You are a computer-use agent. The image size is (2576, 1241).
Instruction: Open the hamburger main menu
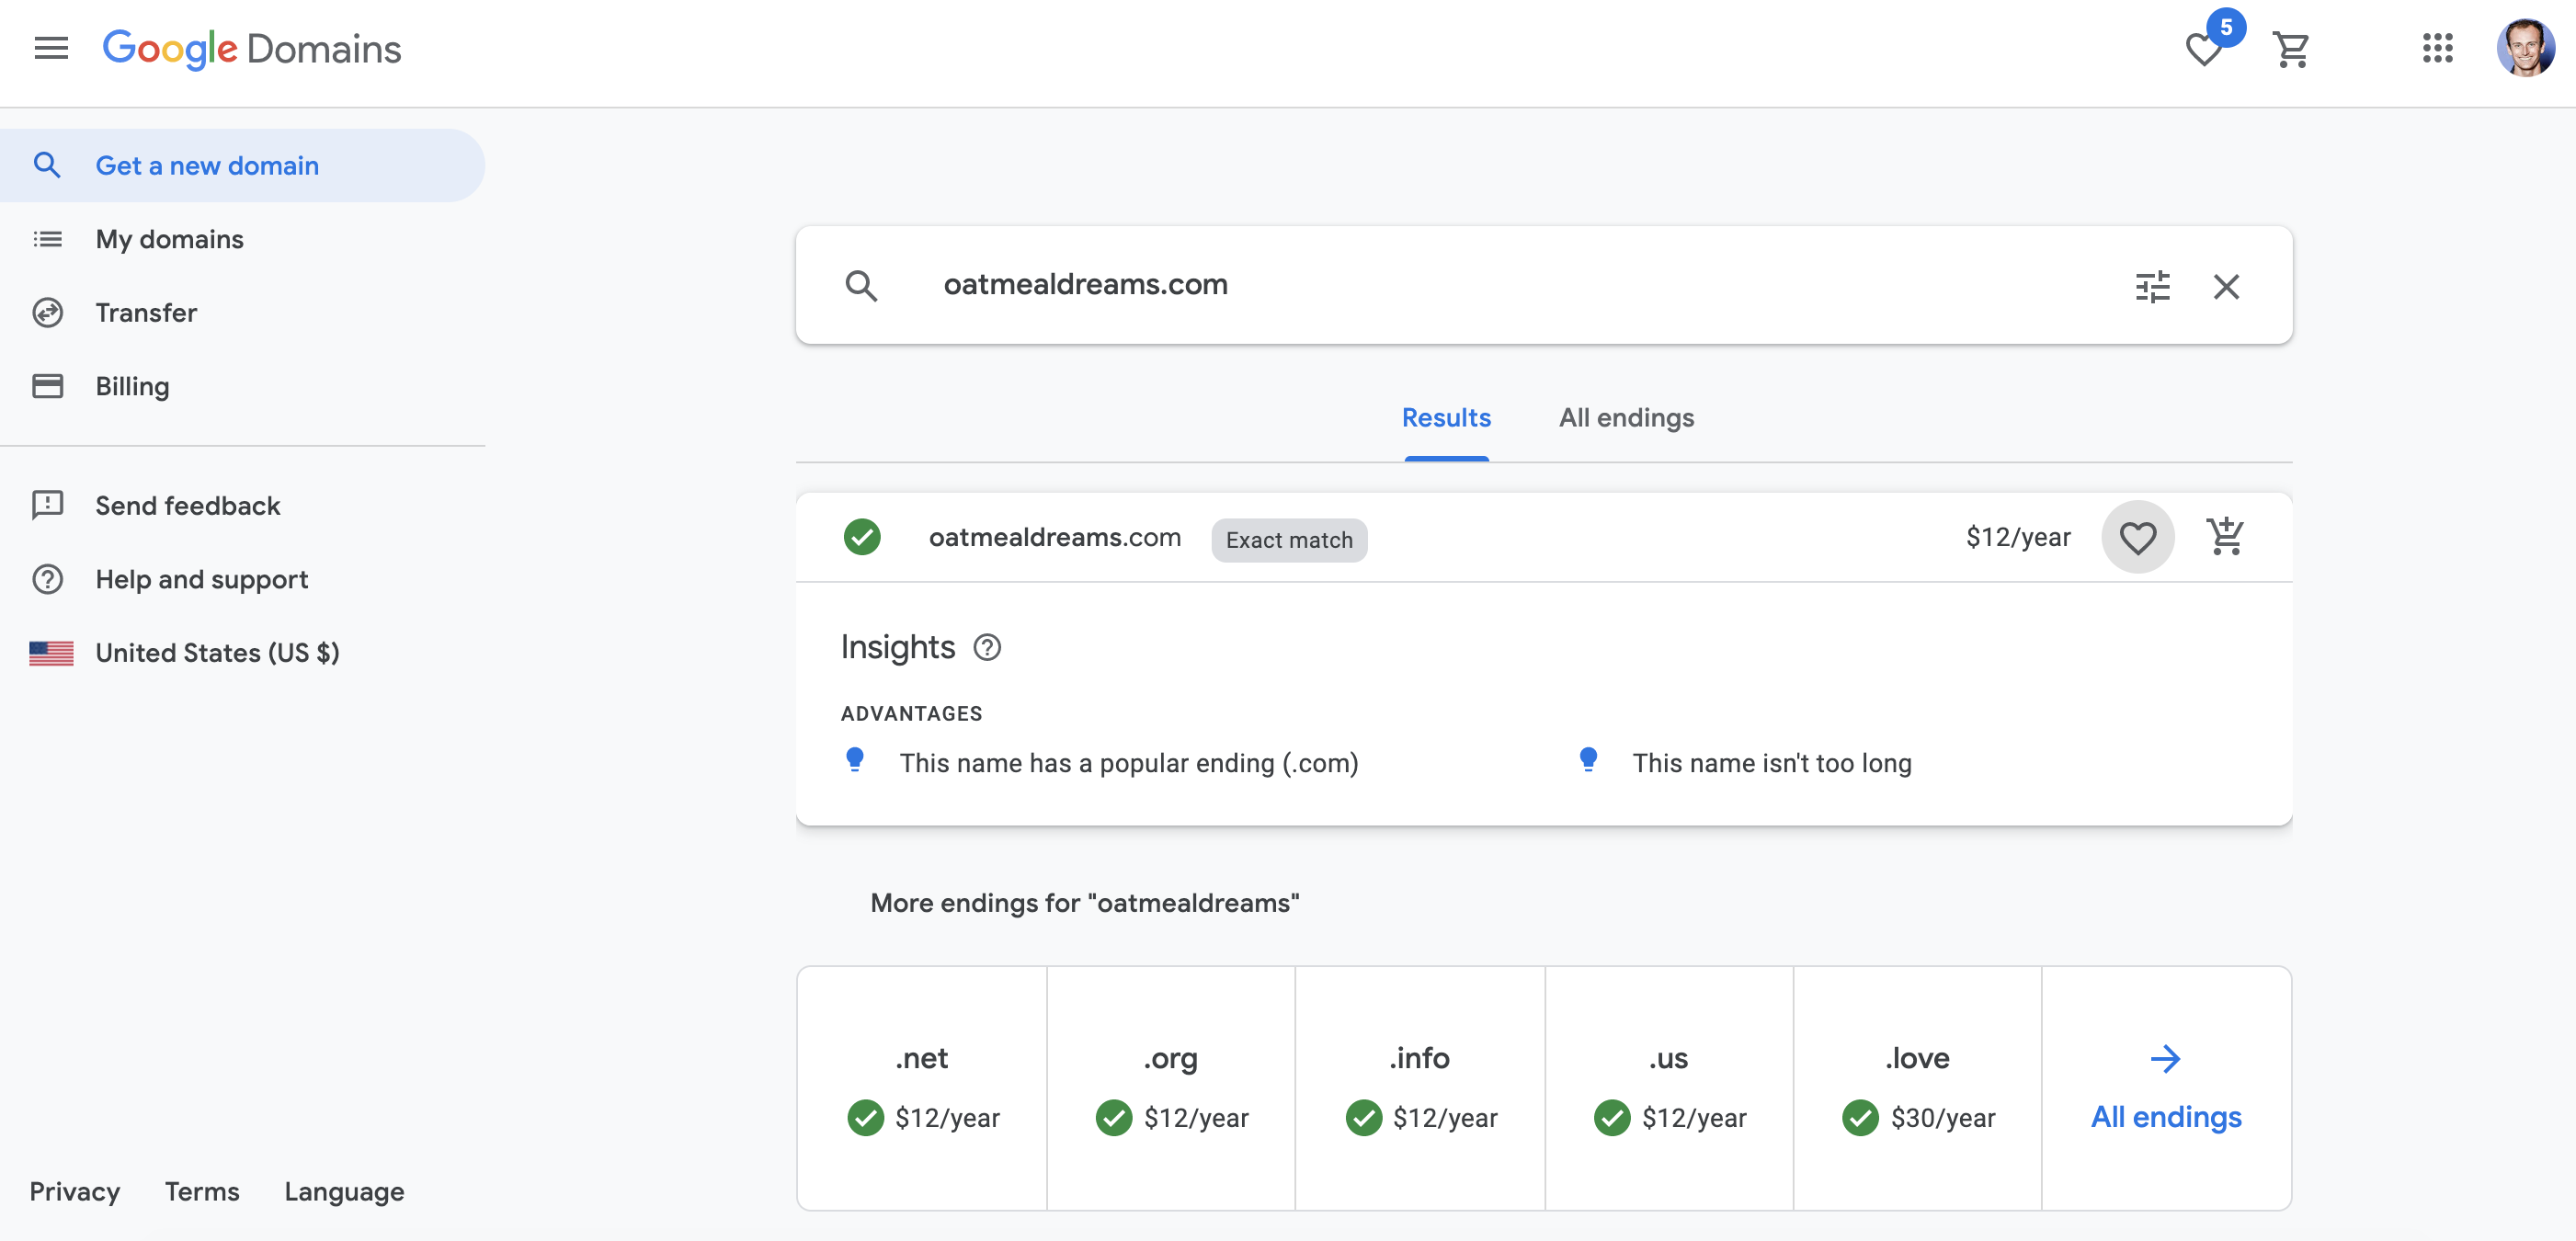pos(51,48)
